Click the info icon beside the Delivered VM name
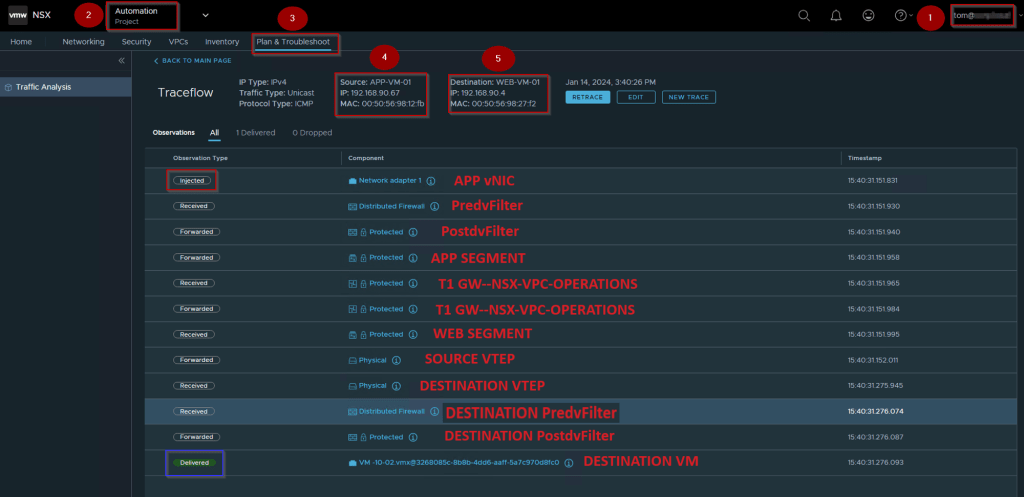 (568, 463)
